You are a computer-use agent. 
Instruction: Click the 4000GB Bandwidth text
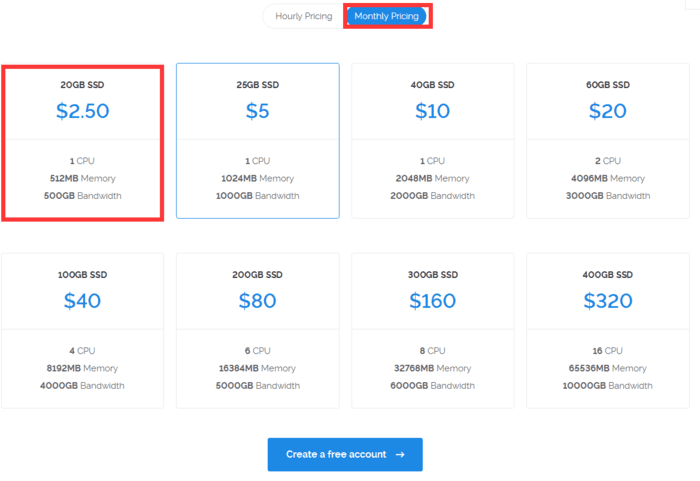pos(83,385)
